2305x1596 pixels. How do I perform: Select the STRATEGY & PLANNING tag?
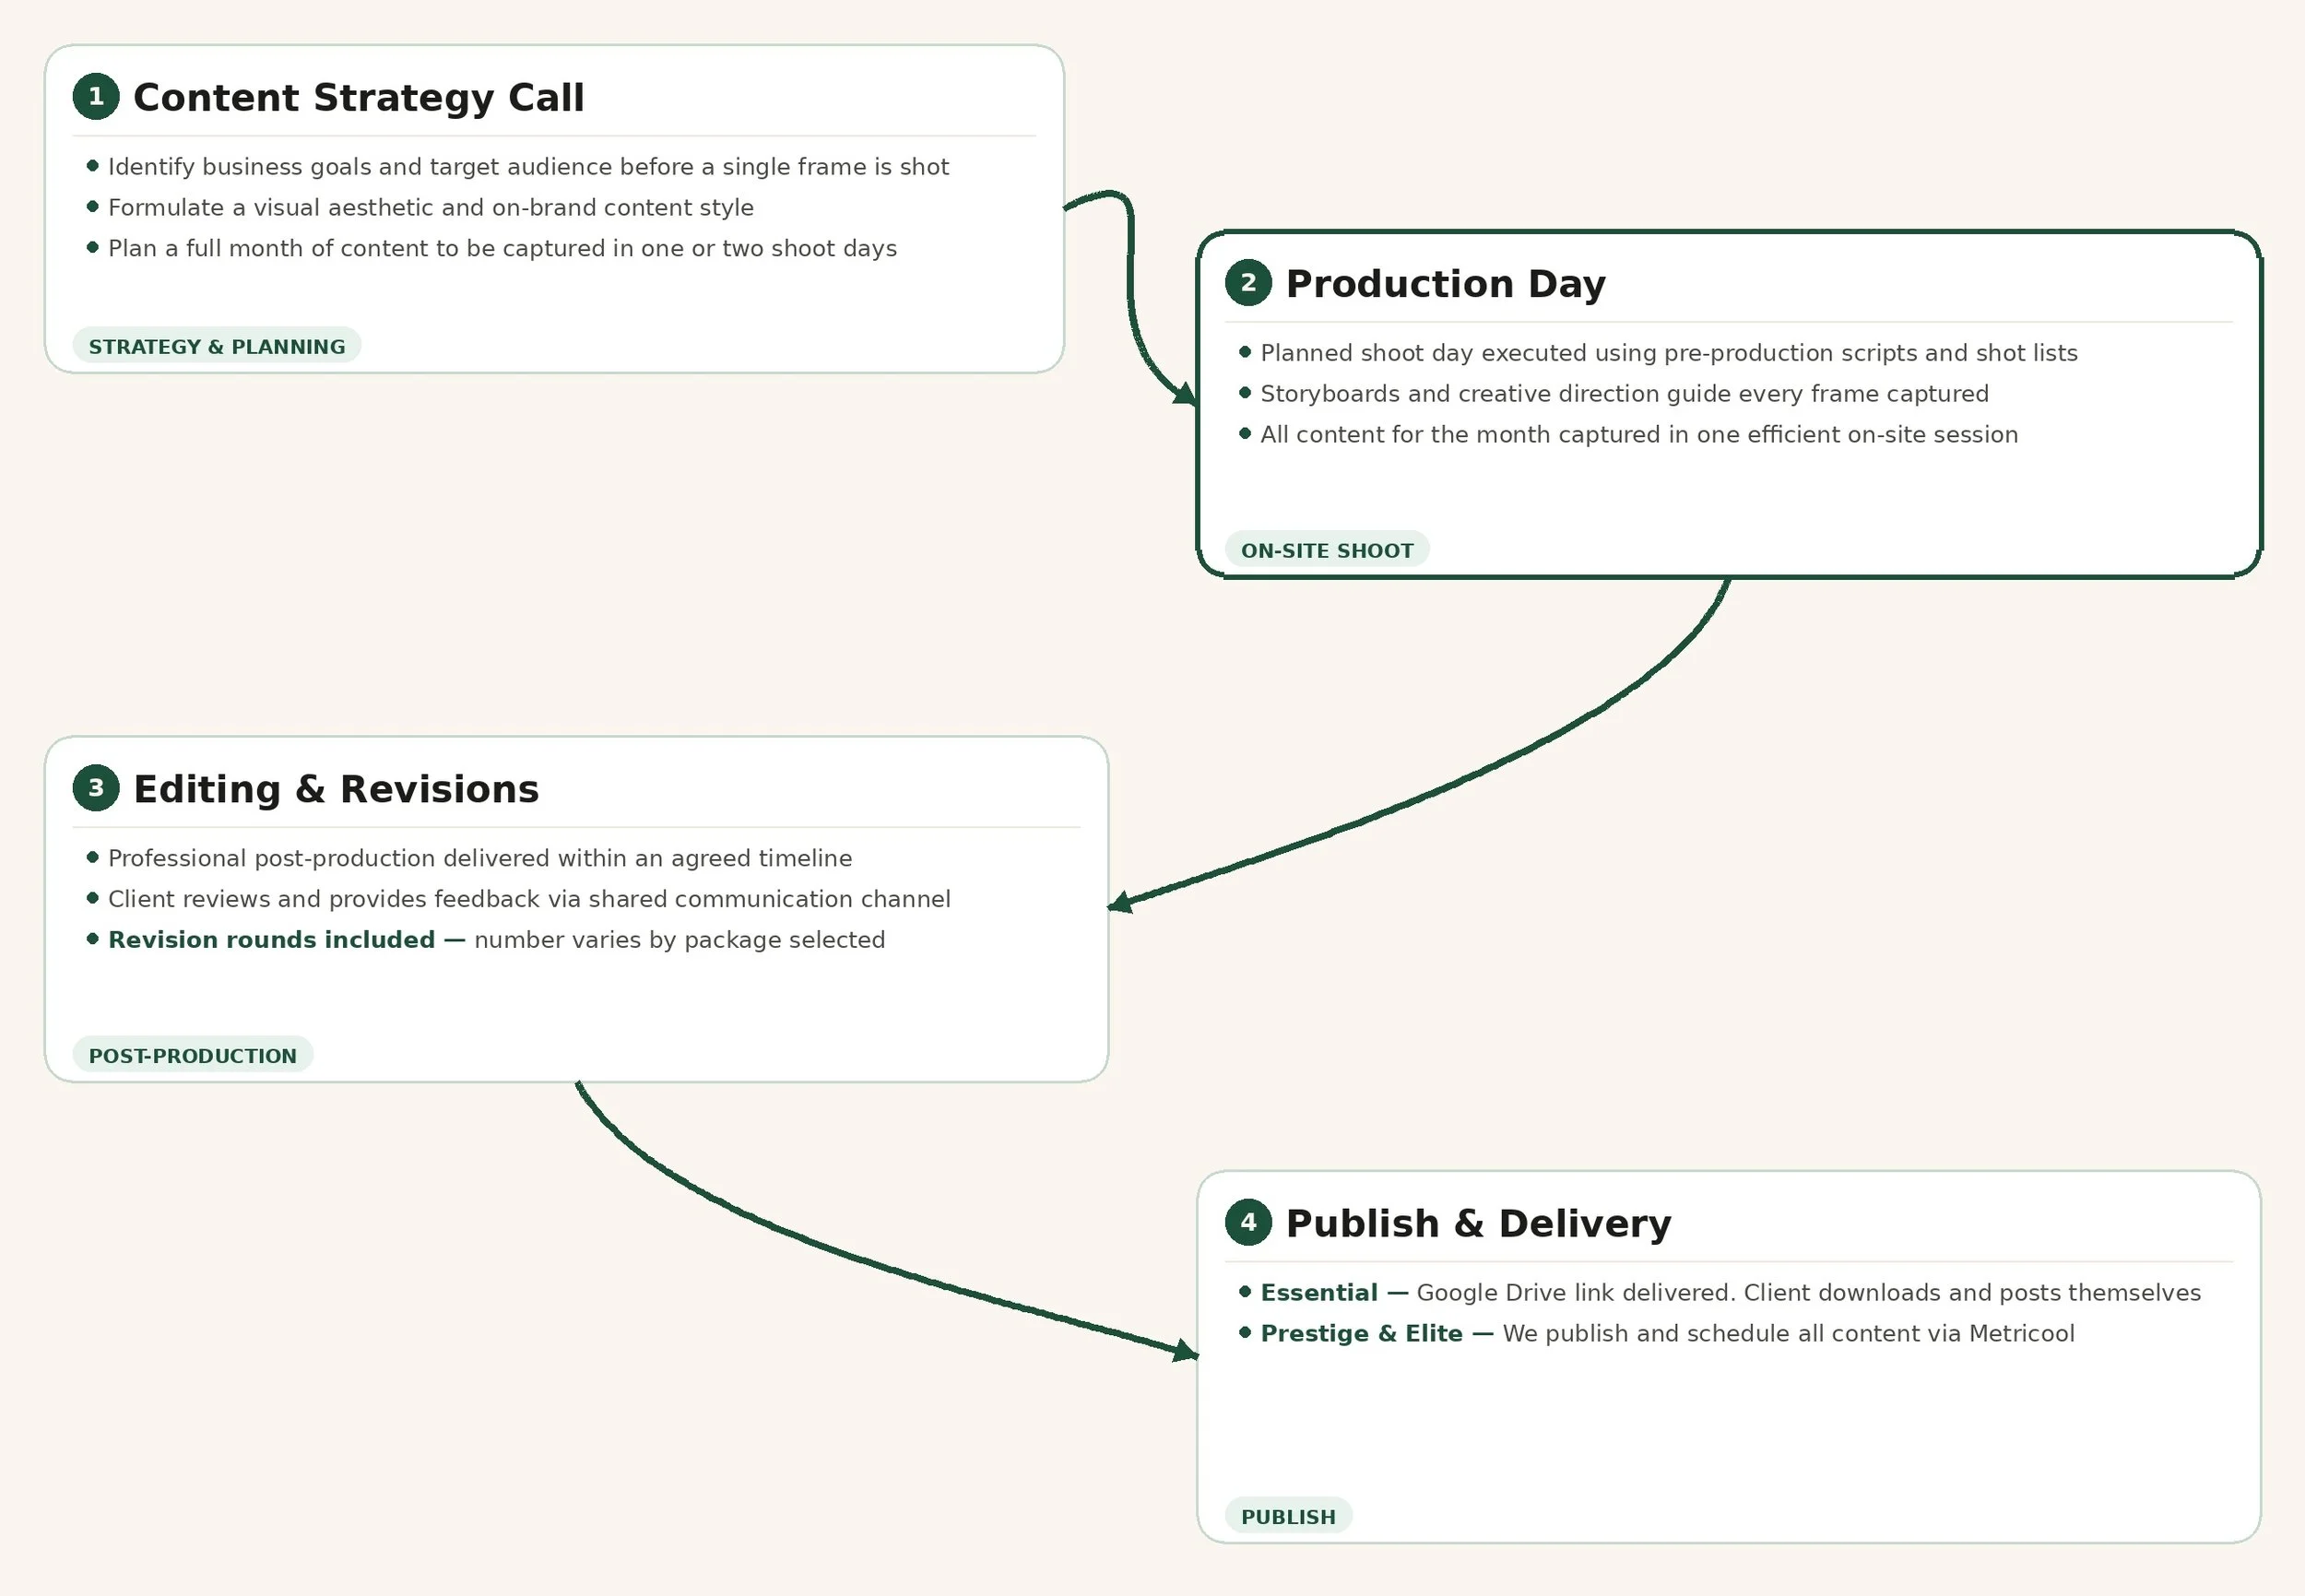217,346
